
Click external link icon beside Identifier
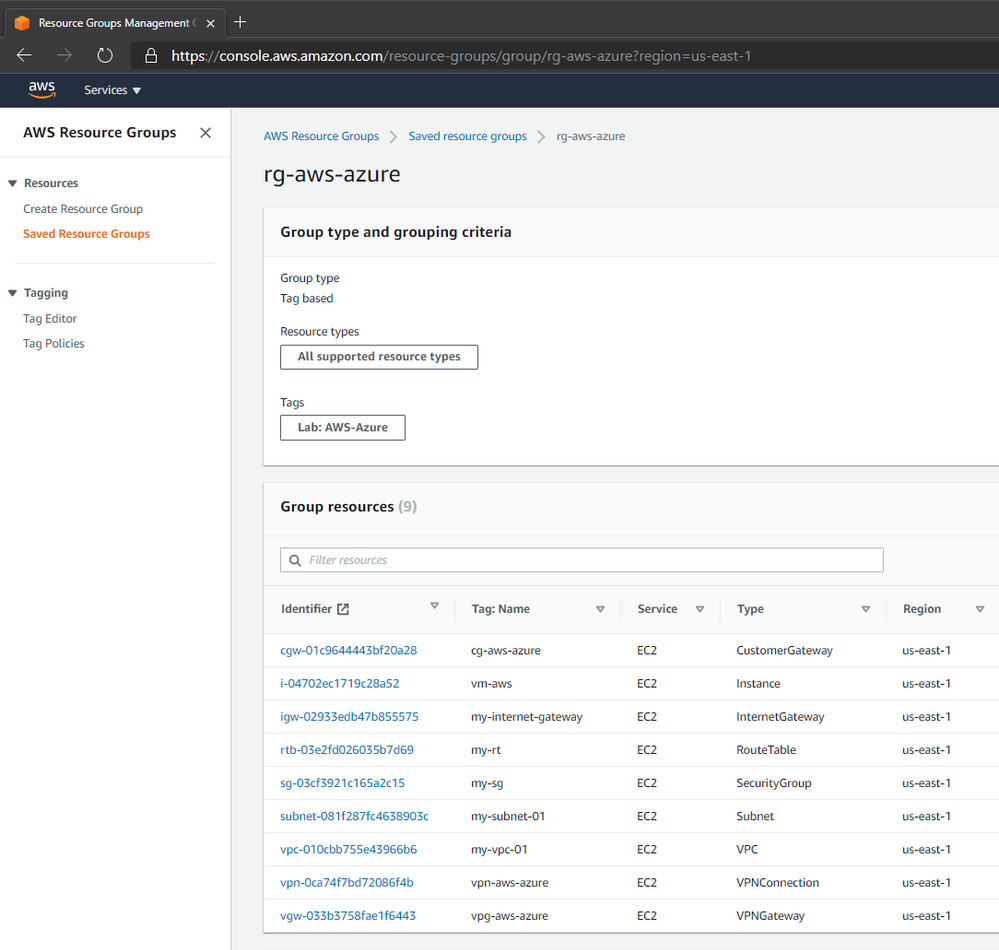coord(343,609)
